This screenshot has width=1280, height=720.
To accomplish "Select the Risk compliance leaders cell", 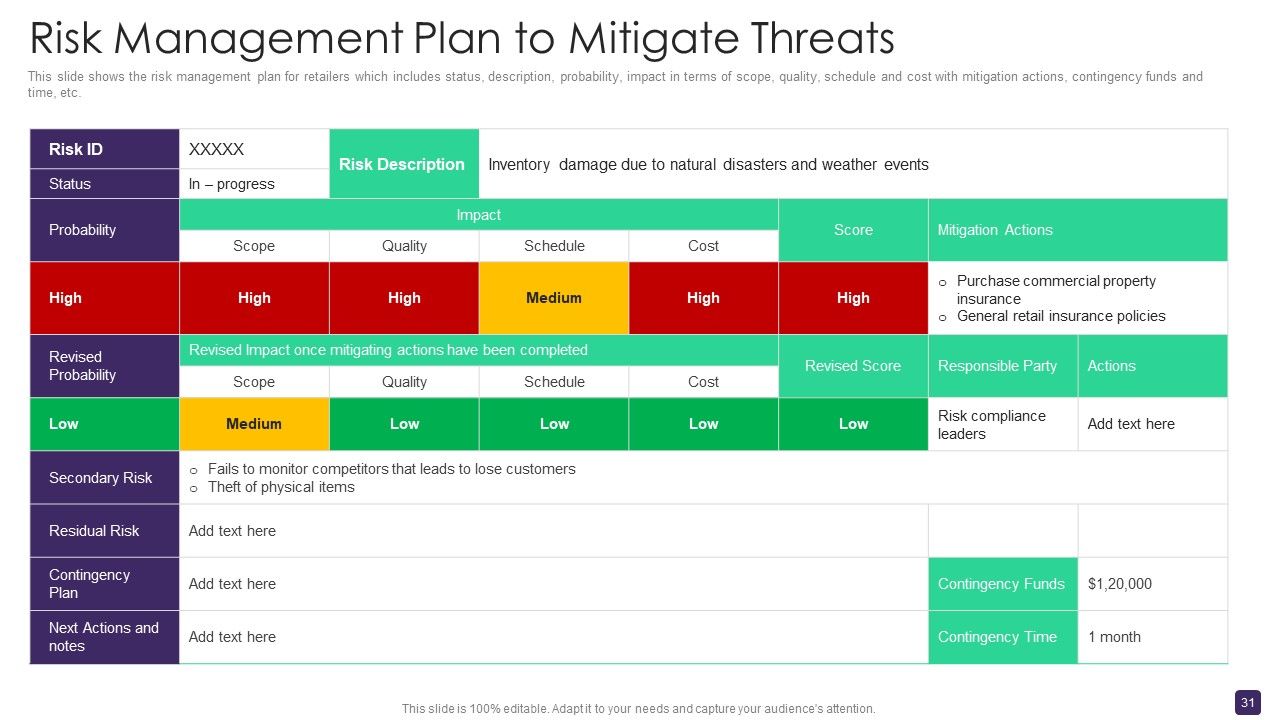I will pyautogui.click(x=1003, y=424).
